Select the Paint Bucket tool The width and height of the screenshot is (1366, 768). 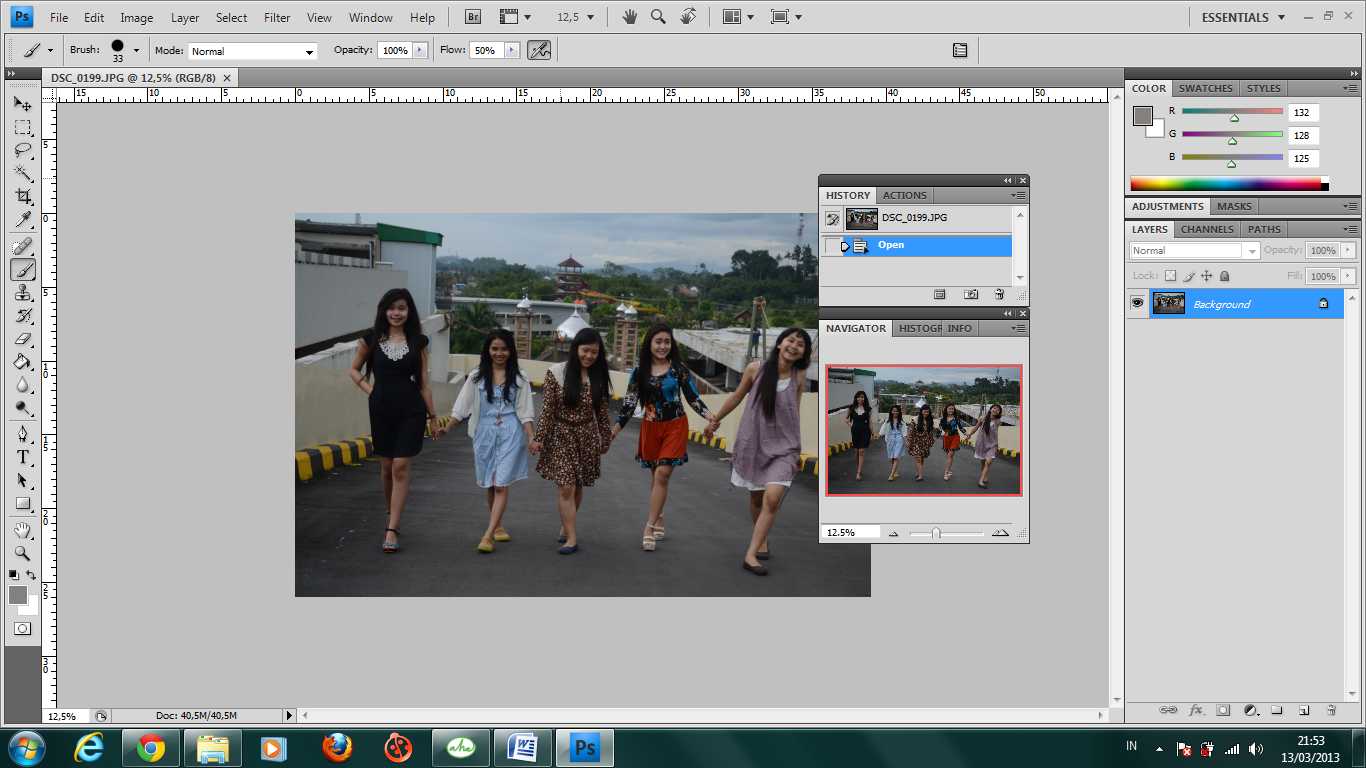[x=22, y=362]
